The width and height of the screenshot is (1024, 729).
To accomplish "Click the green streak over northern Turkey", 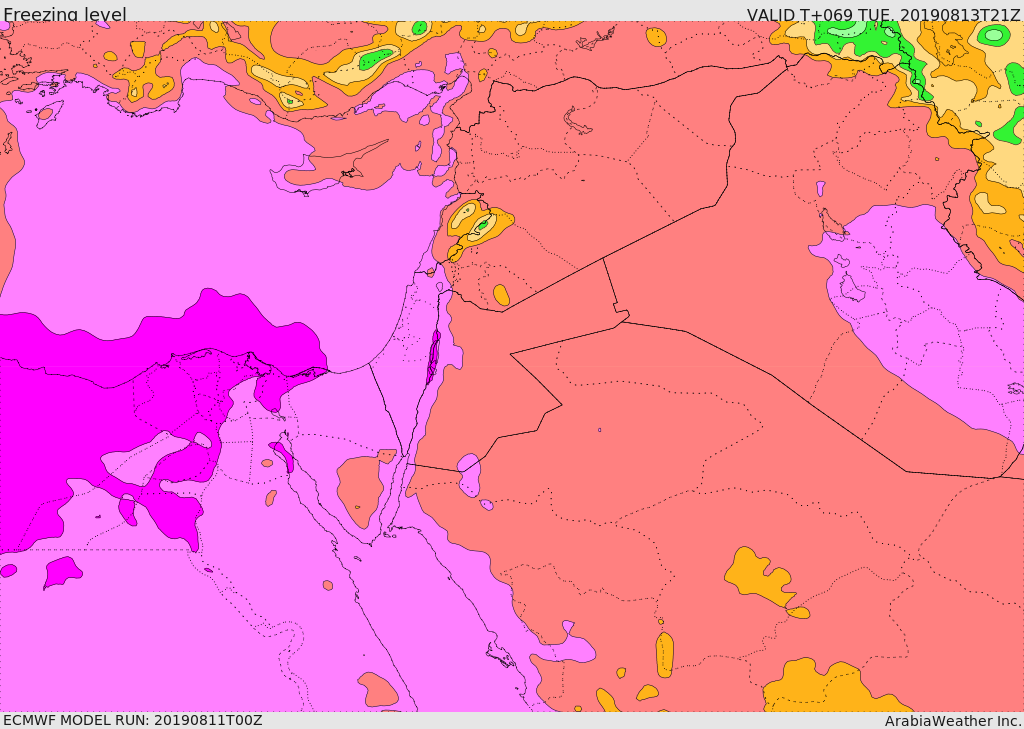I will coord(376,60).
